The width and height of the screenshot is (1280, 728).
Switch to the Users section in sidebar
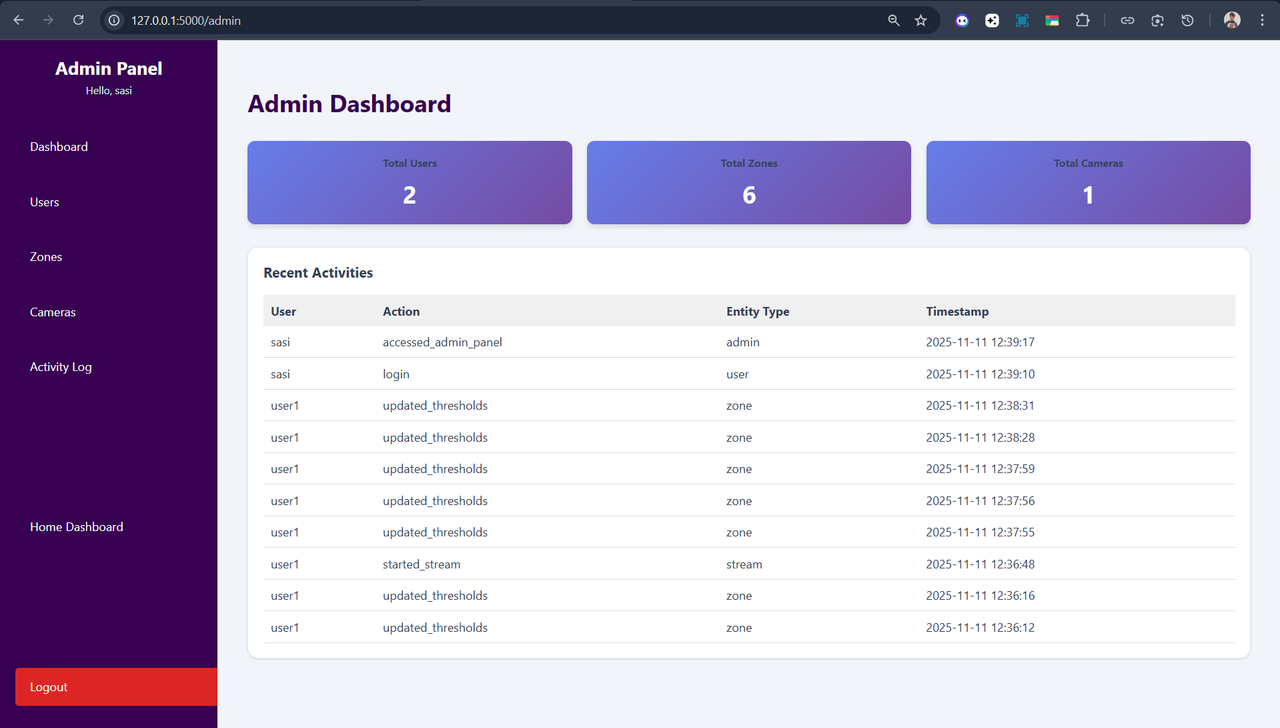coord(44,201)
